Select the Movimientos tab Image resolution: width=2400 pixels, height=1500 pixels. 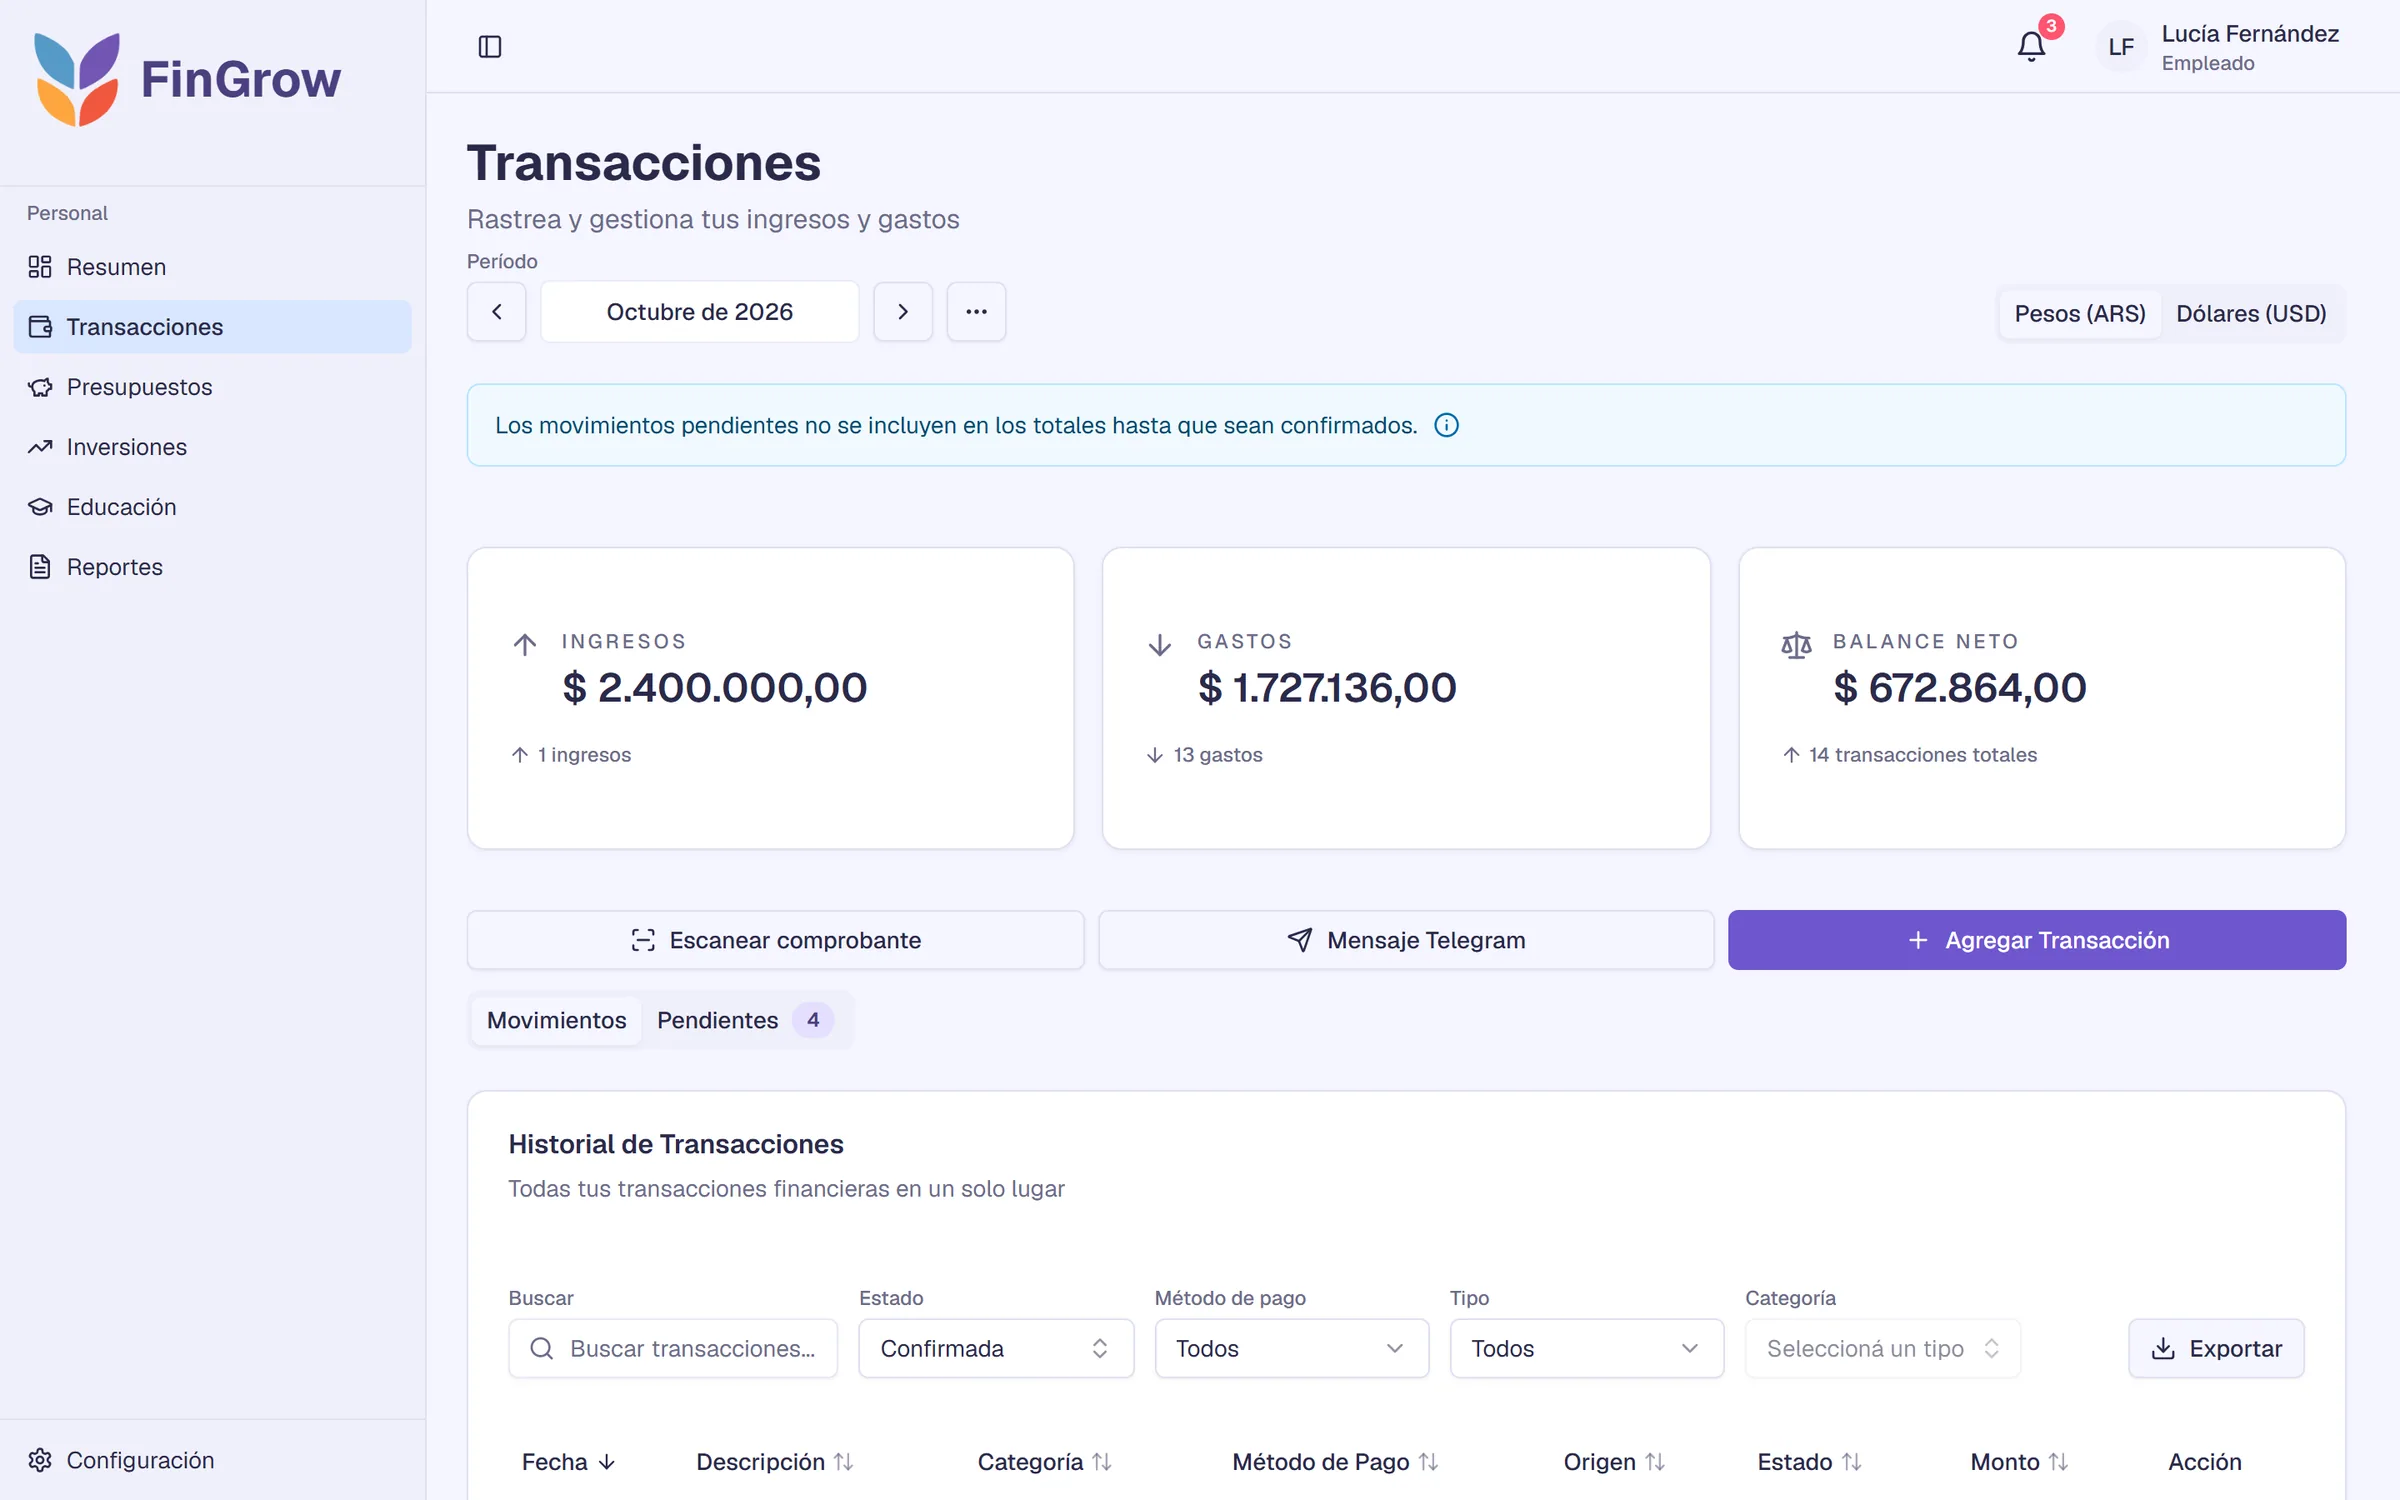(x=556, y=1020)
